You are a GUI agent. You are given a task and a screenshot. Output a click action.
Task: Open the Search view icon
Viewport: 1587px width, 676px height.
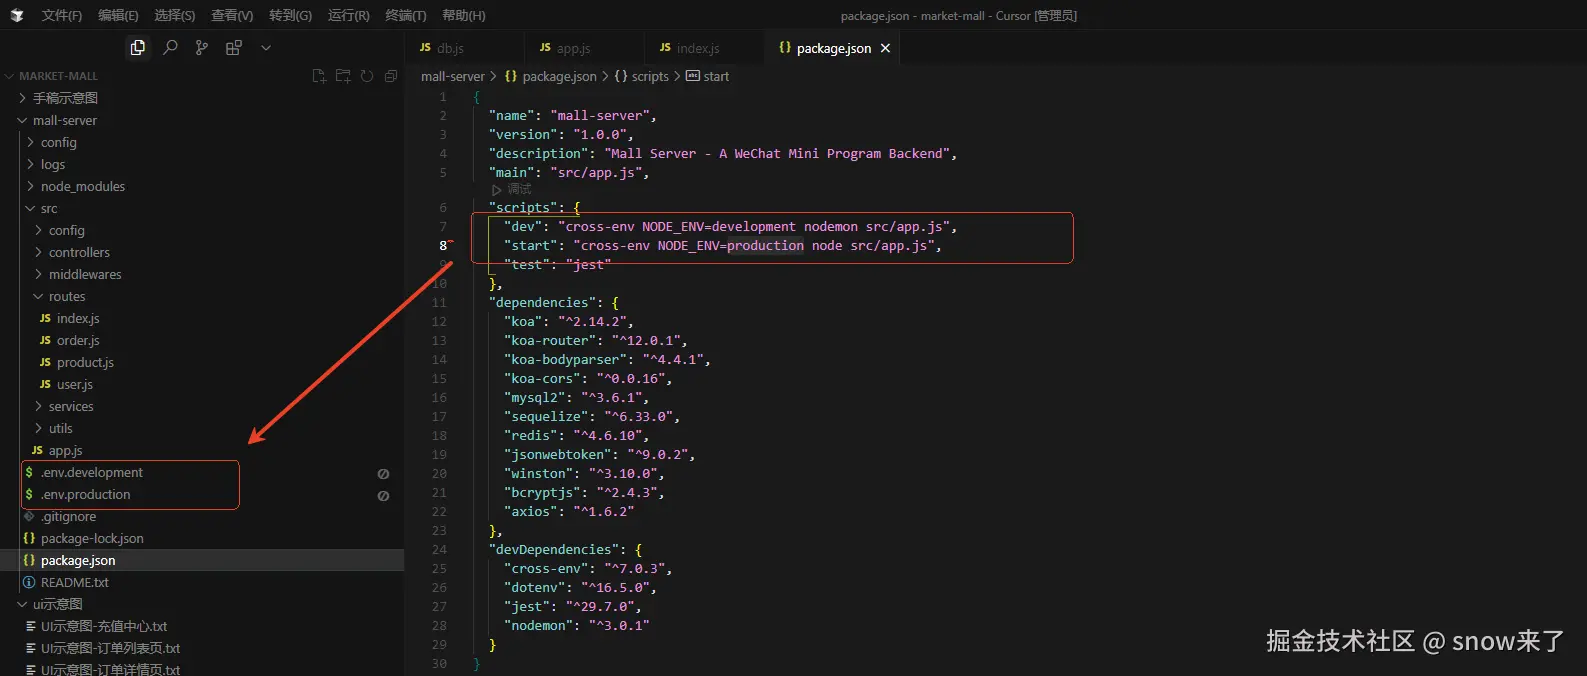point(170,47)
